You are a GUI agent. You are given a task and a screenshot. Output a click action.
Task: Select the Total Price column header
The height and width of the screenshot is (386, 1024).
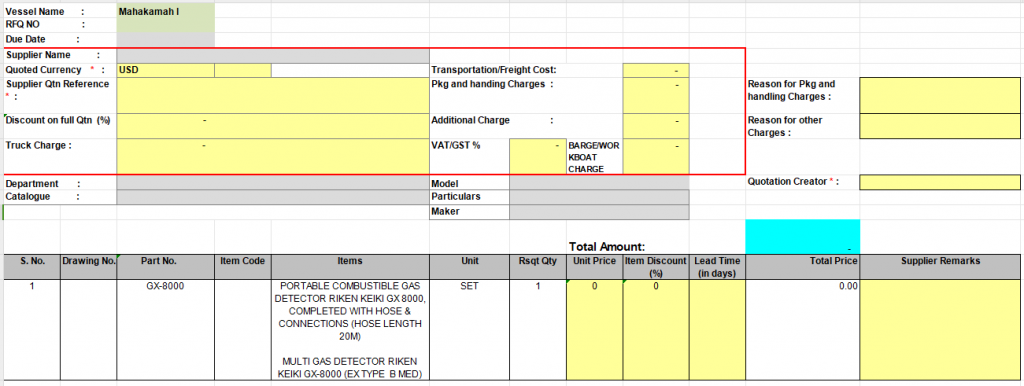(x=803, y=266)
